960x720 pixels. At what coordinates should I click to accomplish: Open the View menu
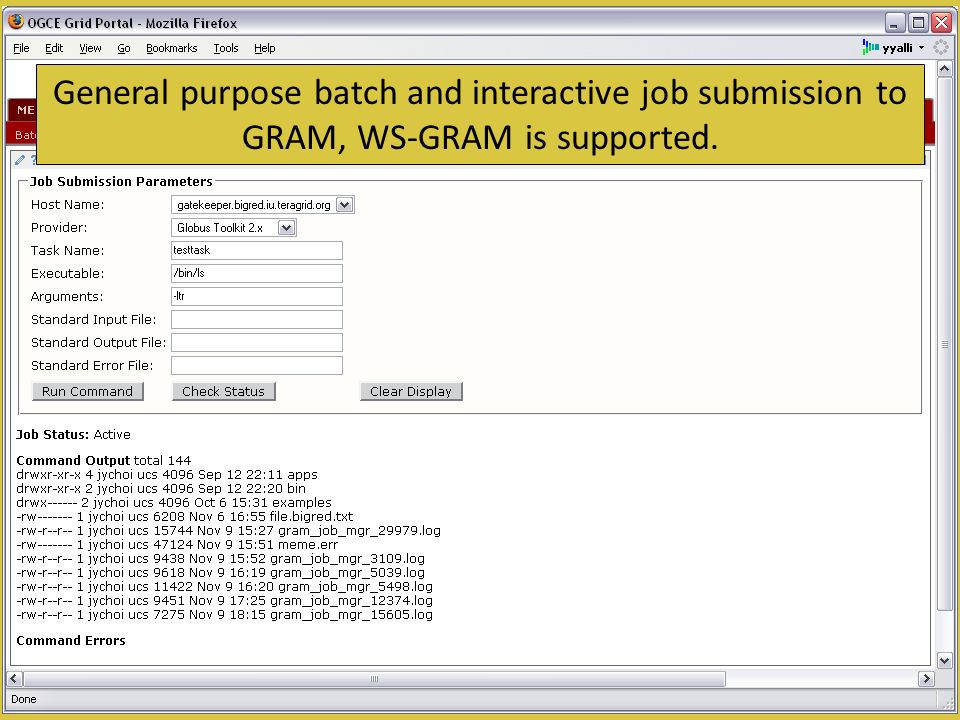click(x=90, y=48)
